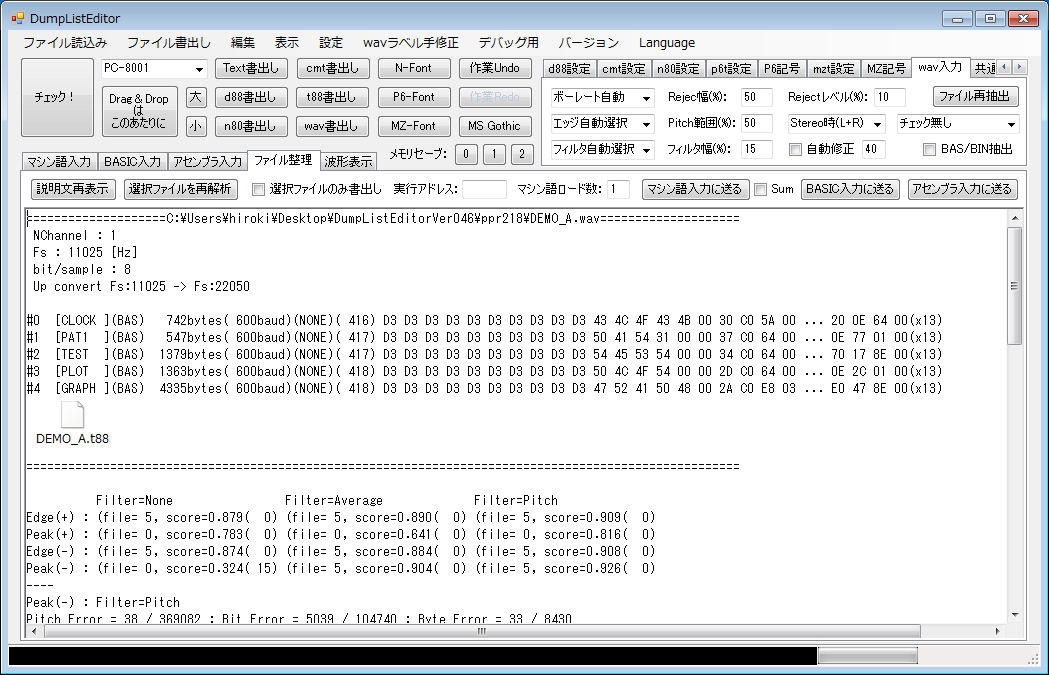Click the BASIC入力に送る button
This screenshot has height=675, width=1049.
click(850, 189)
